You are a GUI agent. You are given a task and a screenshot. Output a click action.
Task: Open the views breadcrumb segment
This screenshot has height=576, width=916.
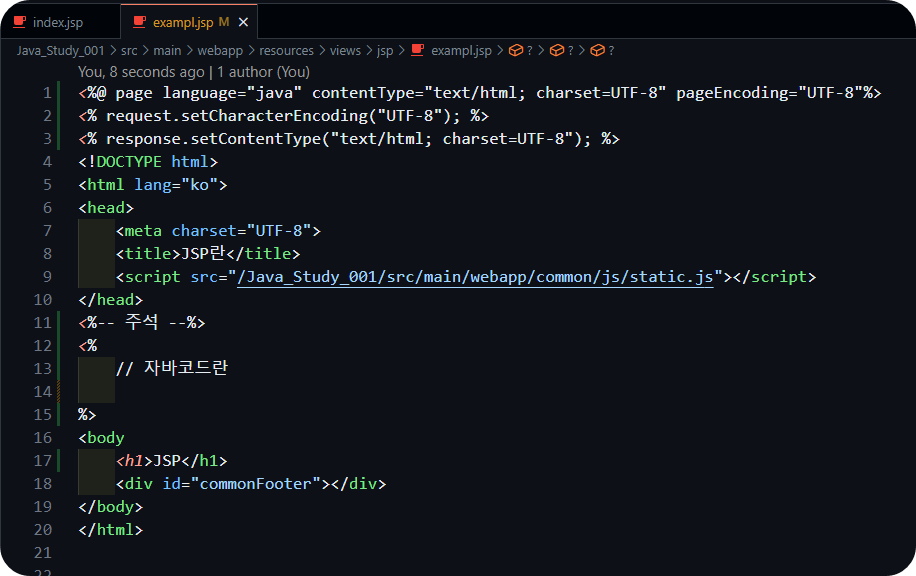pyautogui.click(x=345, y=51)
